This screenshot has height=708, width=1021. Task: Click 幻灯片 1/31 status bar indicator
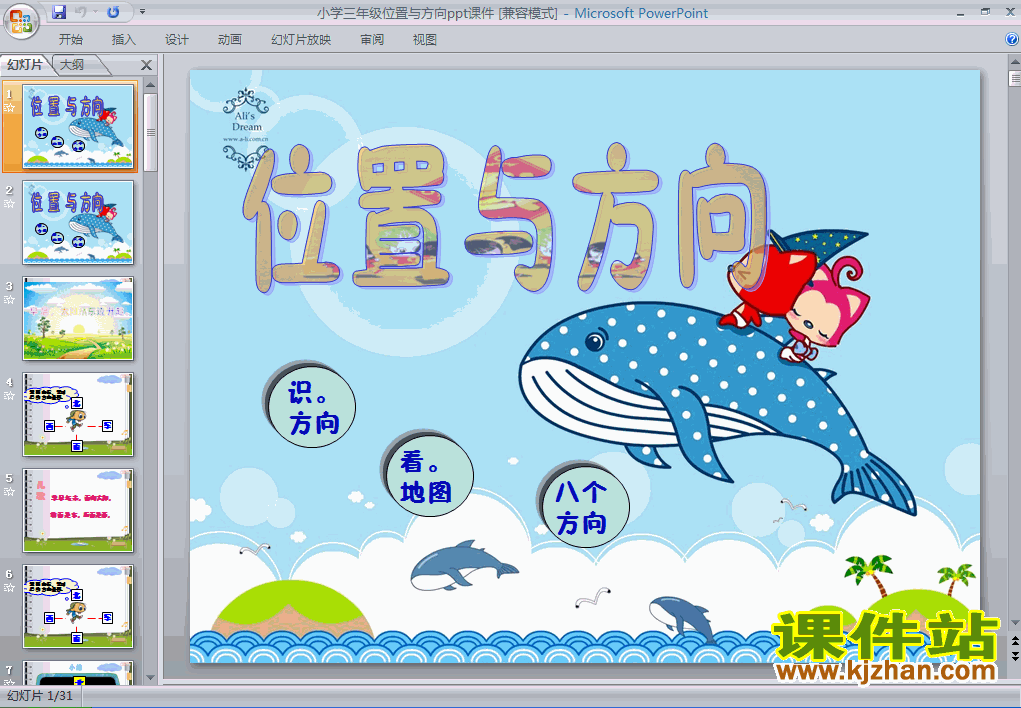click(x=40, y=696)
